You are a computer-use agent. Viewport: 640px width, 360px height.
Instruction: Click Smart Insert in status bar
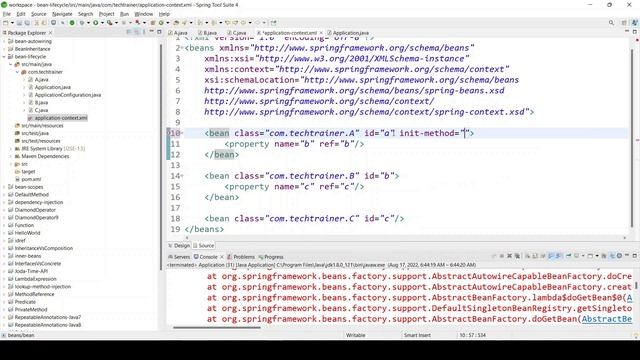pos(417,335)
